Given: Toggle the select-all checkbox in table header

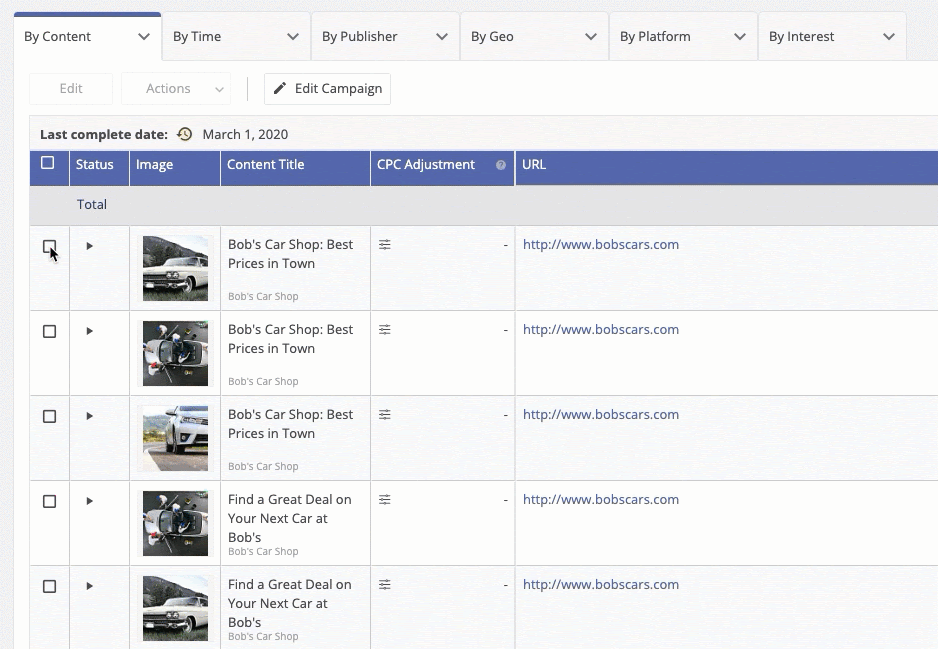Looking at the screenshot, I should pos(48,163).
